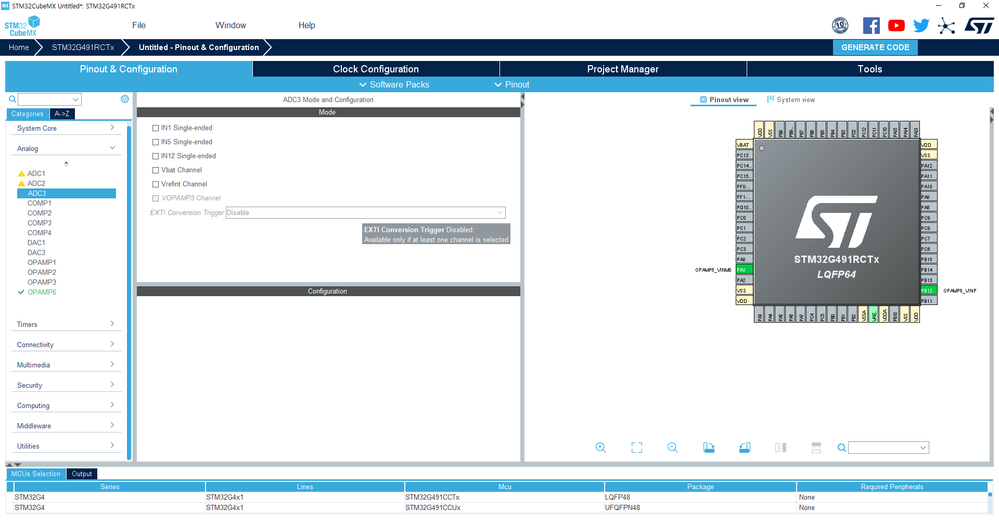The image size is (999, 520).
Task: Click the peripheral search magnifier icon
Action: [x=12, y=99]
